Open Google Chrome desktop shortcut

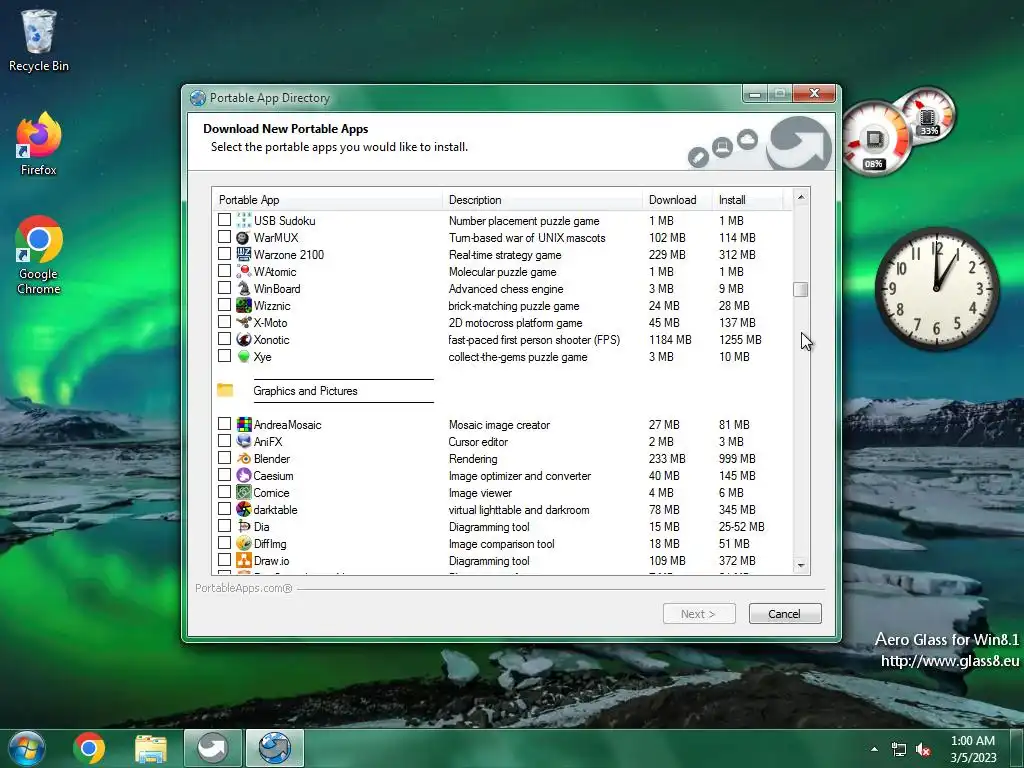coord(39,255)
